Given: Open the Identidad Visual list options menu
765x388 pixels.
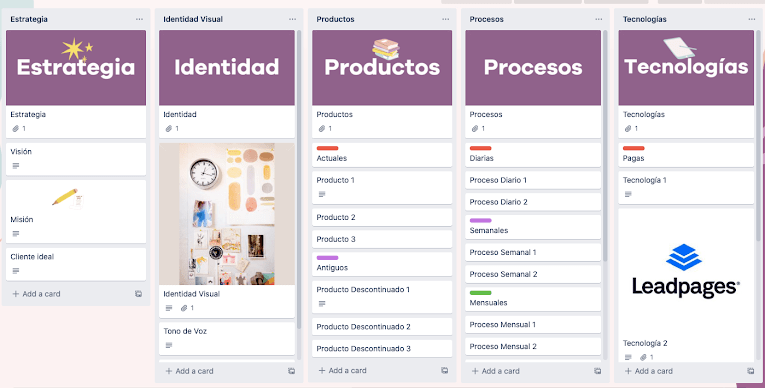Looking at the screenshot, I should (x=292, y=19).
